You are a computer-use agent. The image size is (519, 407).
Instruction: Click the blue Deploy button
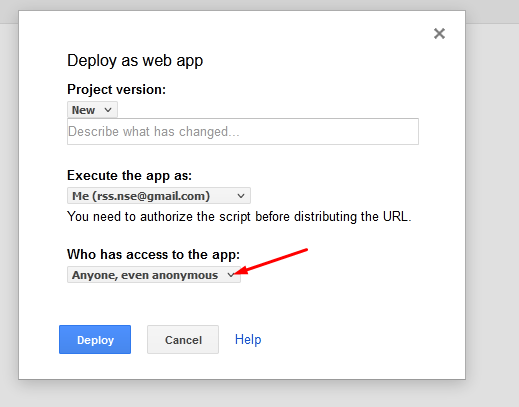pyautogui.click(x=95, y=339)
